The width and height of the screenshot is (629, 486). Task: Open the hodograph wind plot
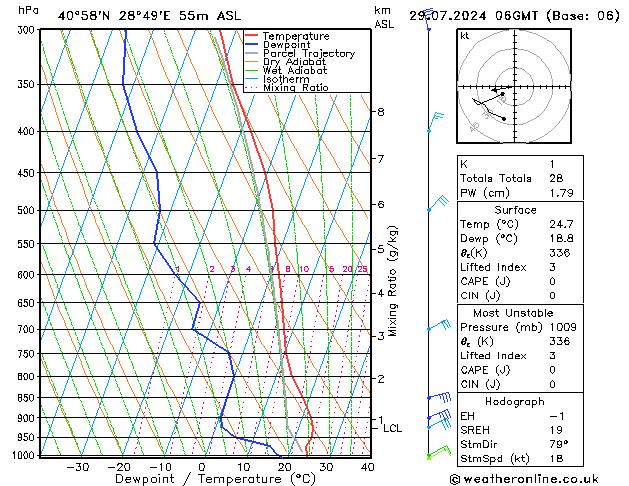coord(514,86)
